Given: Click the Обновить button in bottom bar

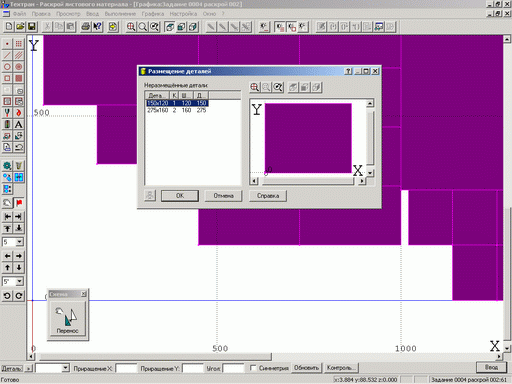Looking at the screenshot, I should (x=306, y=368).
